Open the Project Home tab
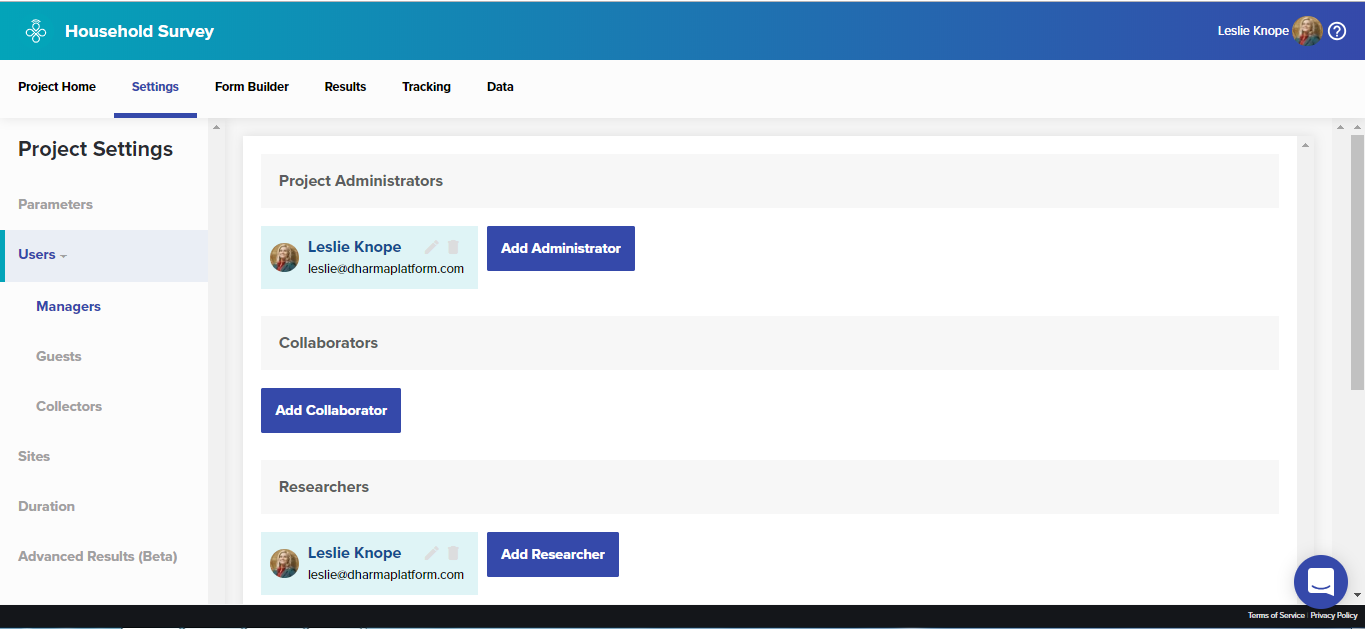This screenshot has height=629, width=1365. point(57,87)
